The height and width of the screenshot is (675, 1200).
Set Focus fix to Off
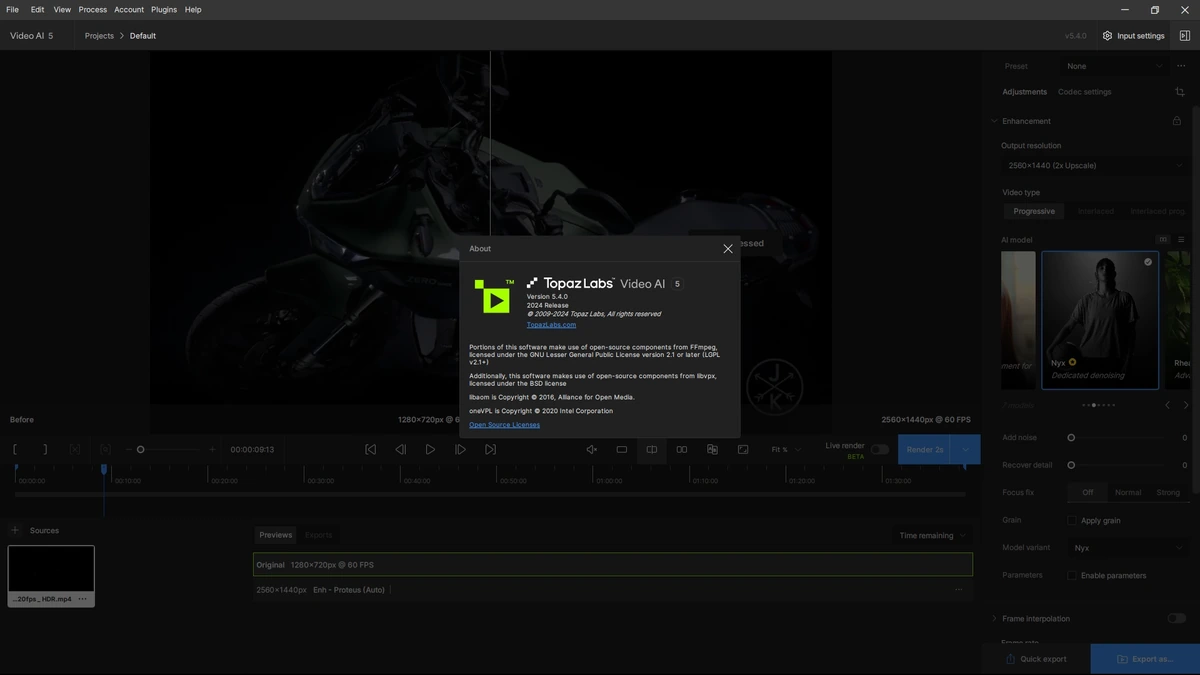[x=1088, y=492]
